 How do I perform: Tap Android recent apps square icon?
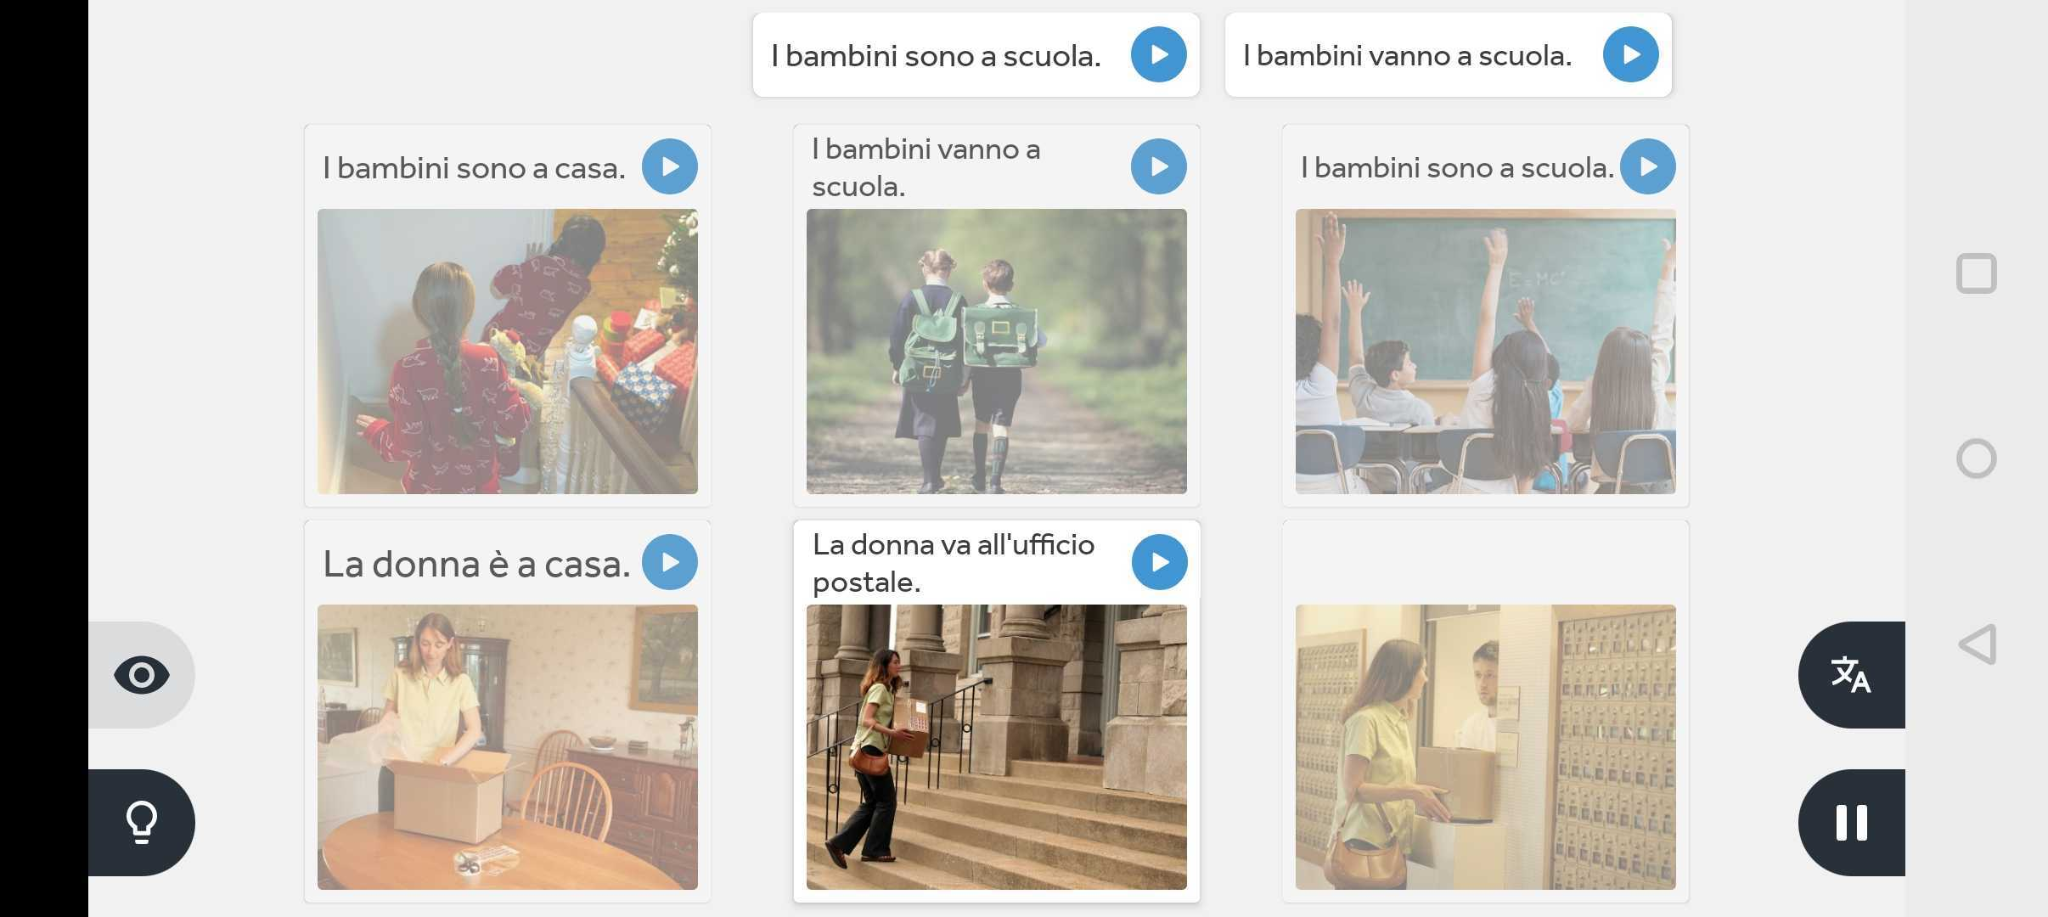coord(1976,274)
